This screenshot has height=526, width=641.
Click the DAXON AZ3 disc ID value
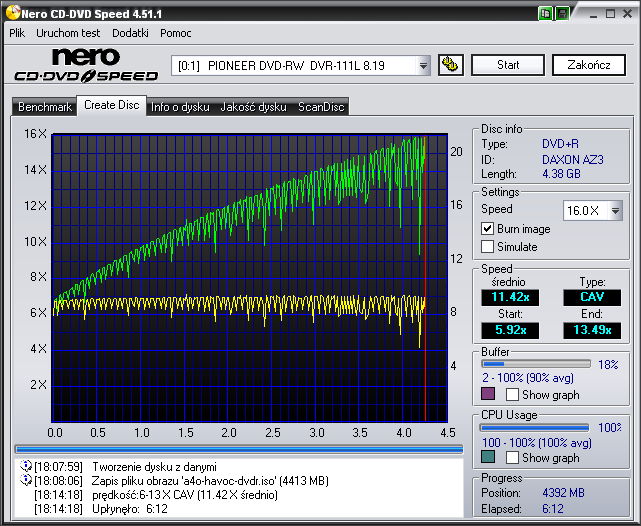tap(573, 159)
